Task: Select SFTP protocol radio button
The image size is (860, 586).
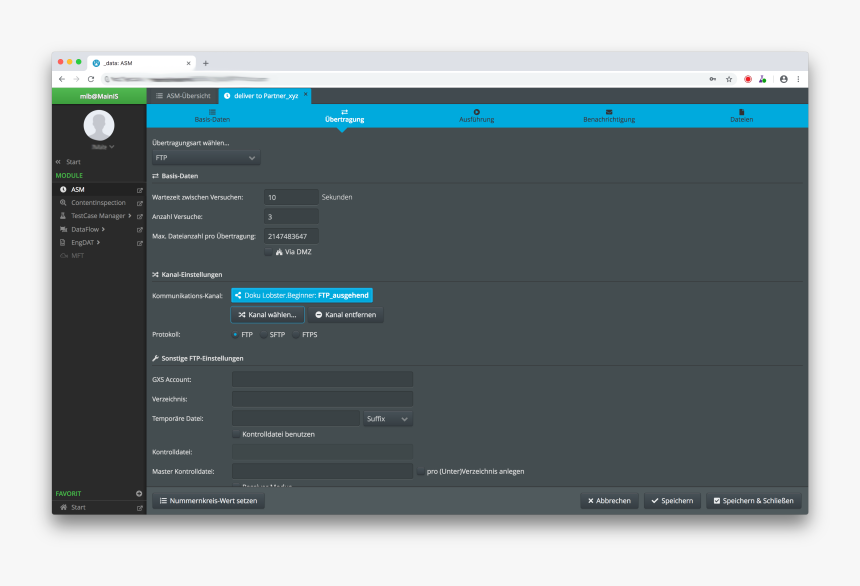Action: pos(264,335)
